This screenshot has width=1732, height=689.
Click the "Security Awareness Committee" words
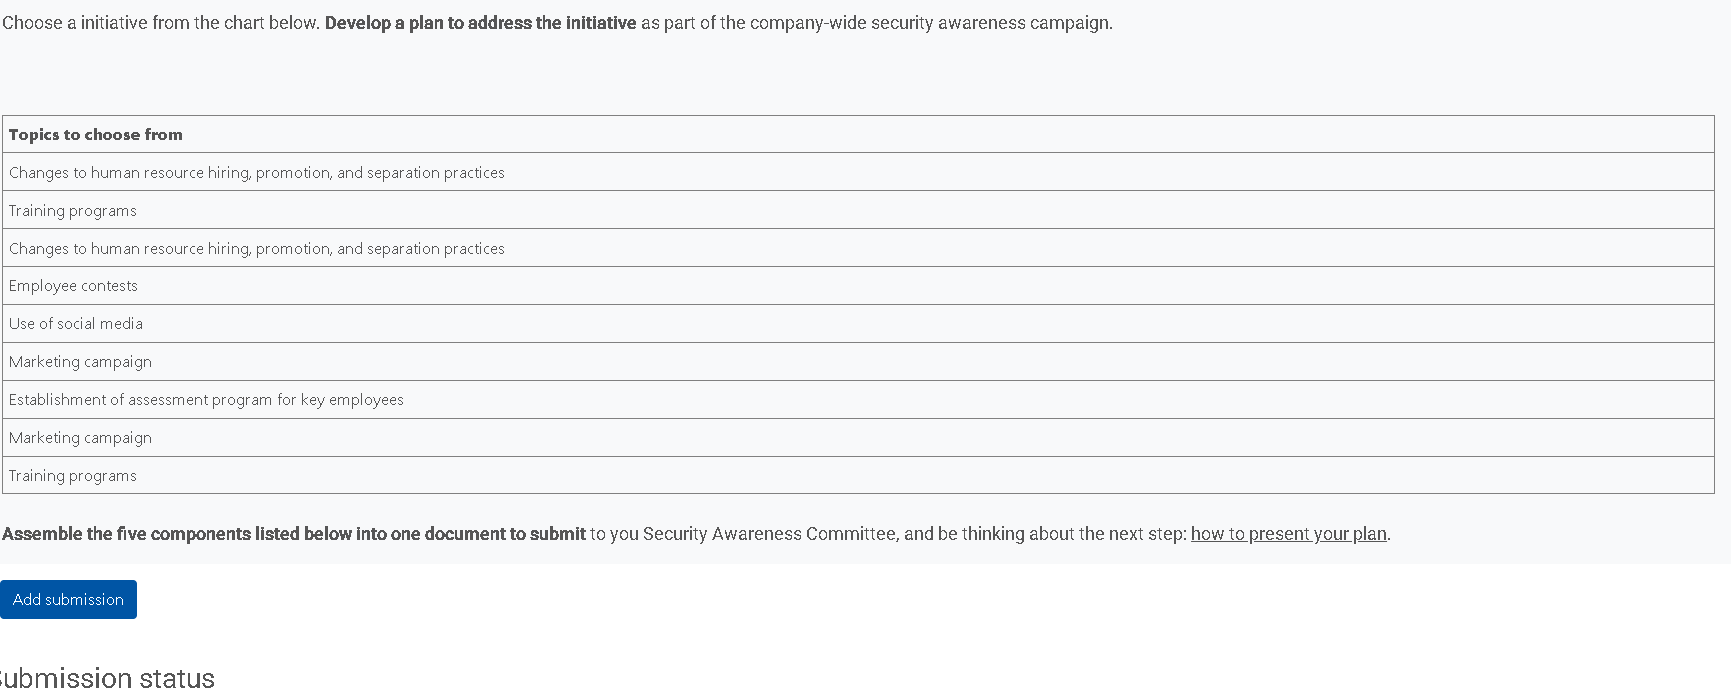tap(769, 534)
